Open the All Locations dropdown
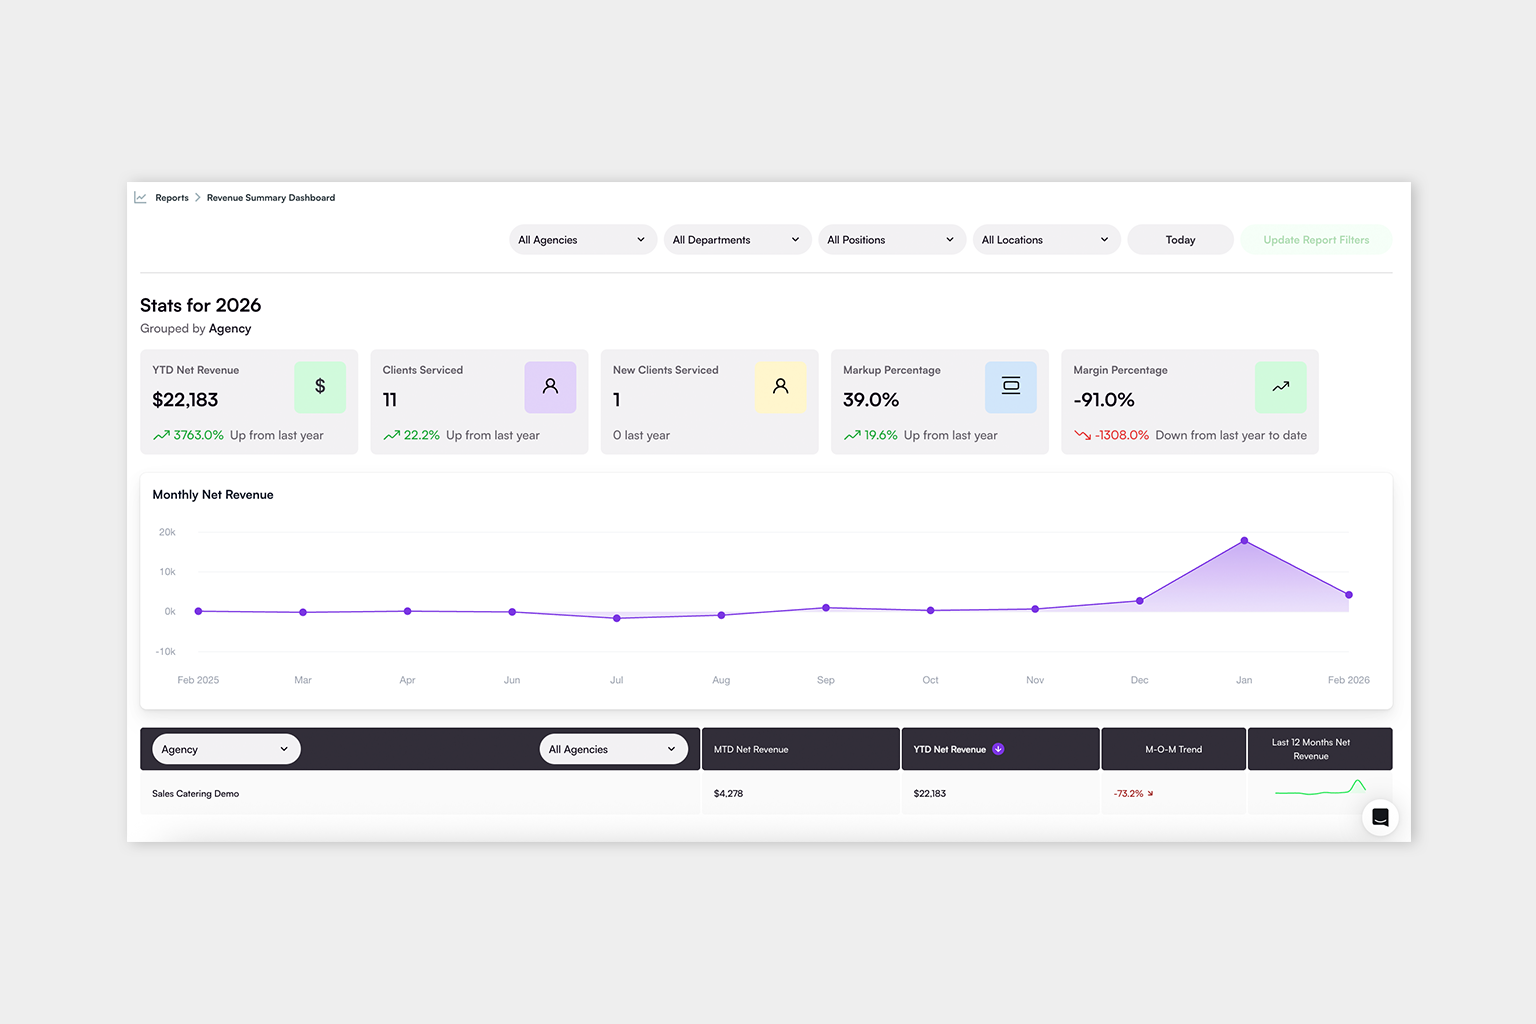This screenshot has height=1024, width=1536. pos(1046,240)
